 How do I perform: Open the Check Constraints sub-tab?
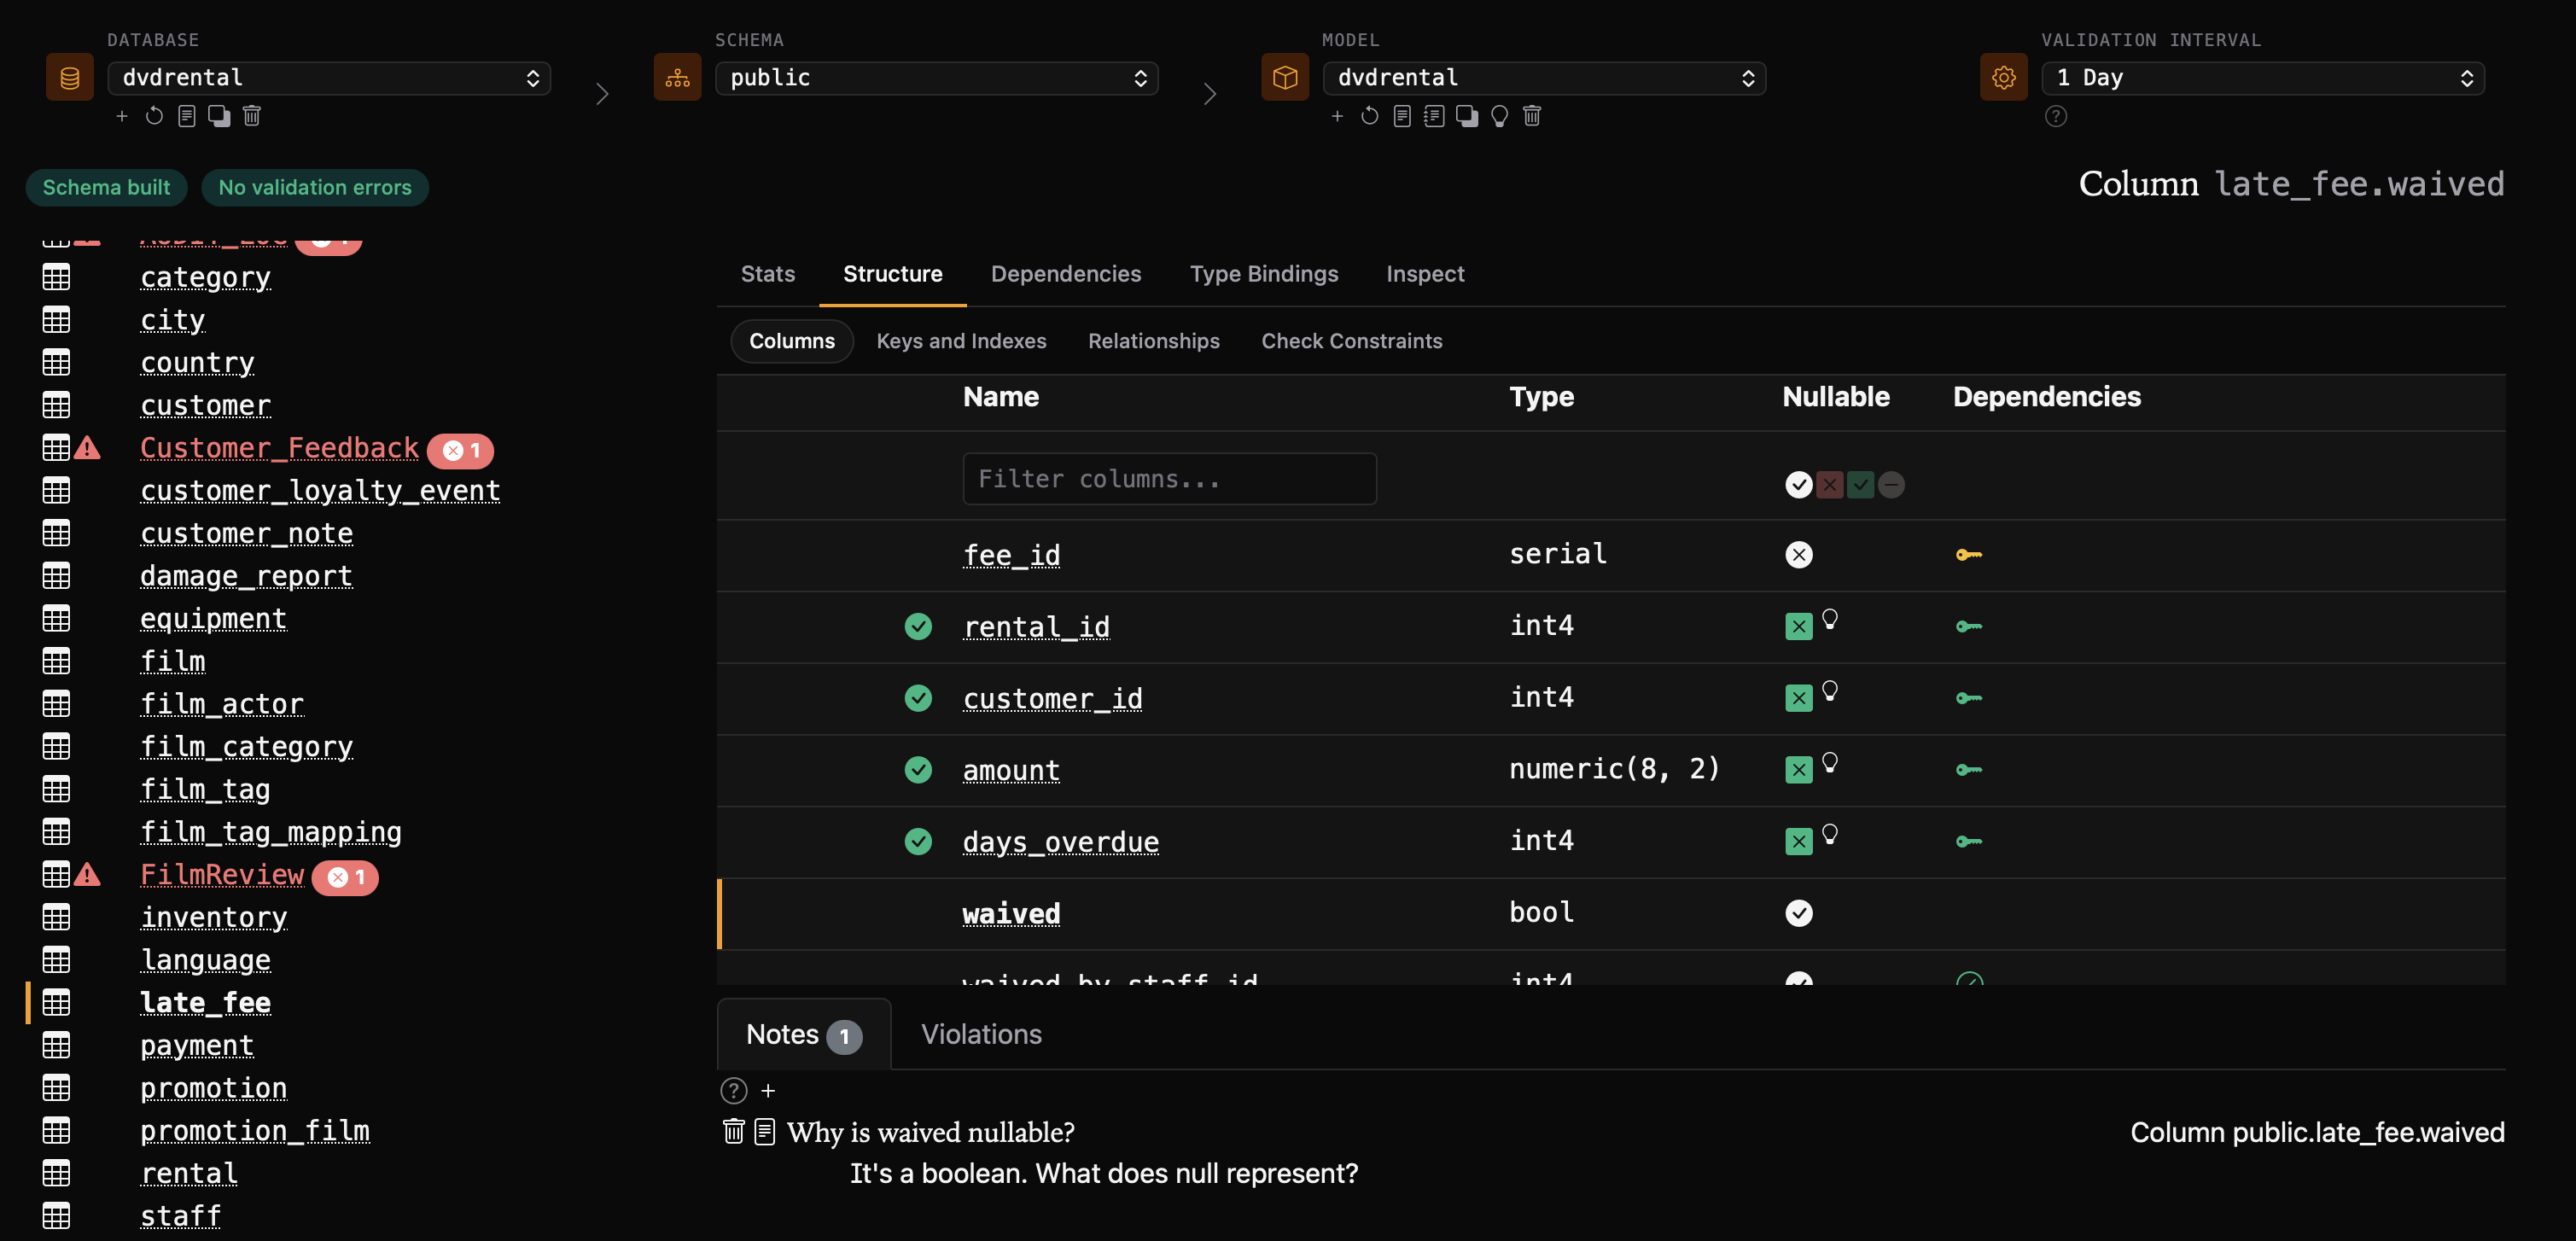(1352, 341)
